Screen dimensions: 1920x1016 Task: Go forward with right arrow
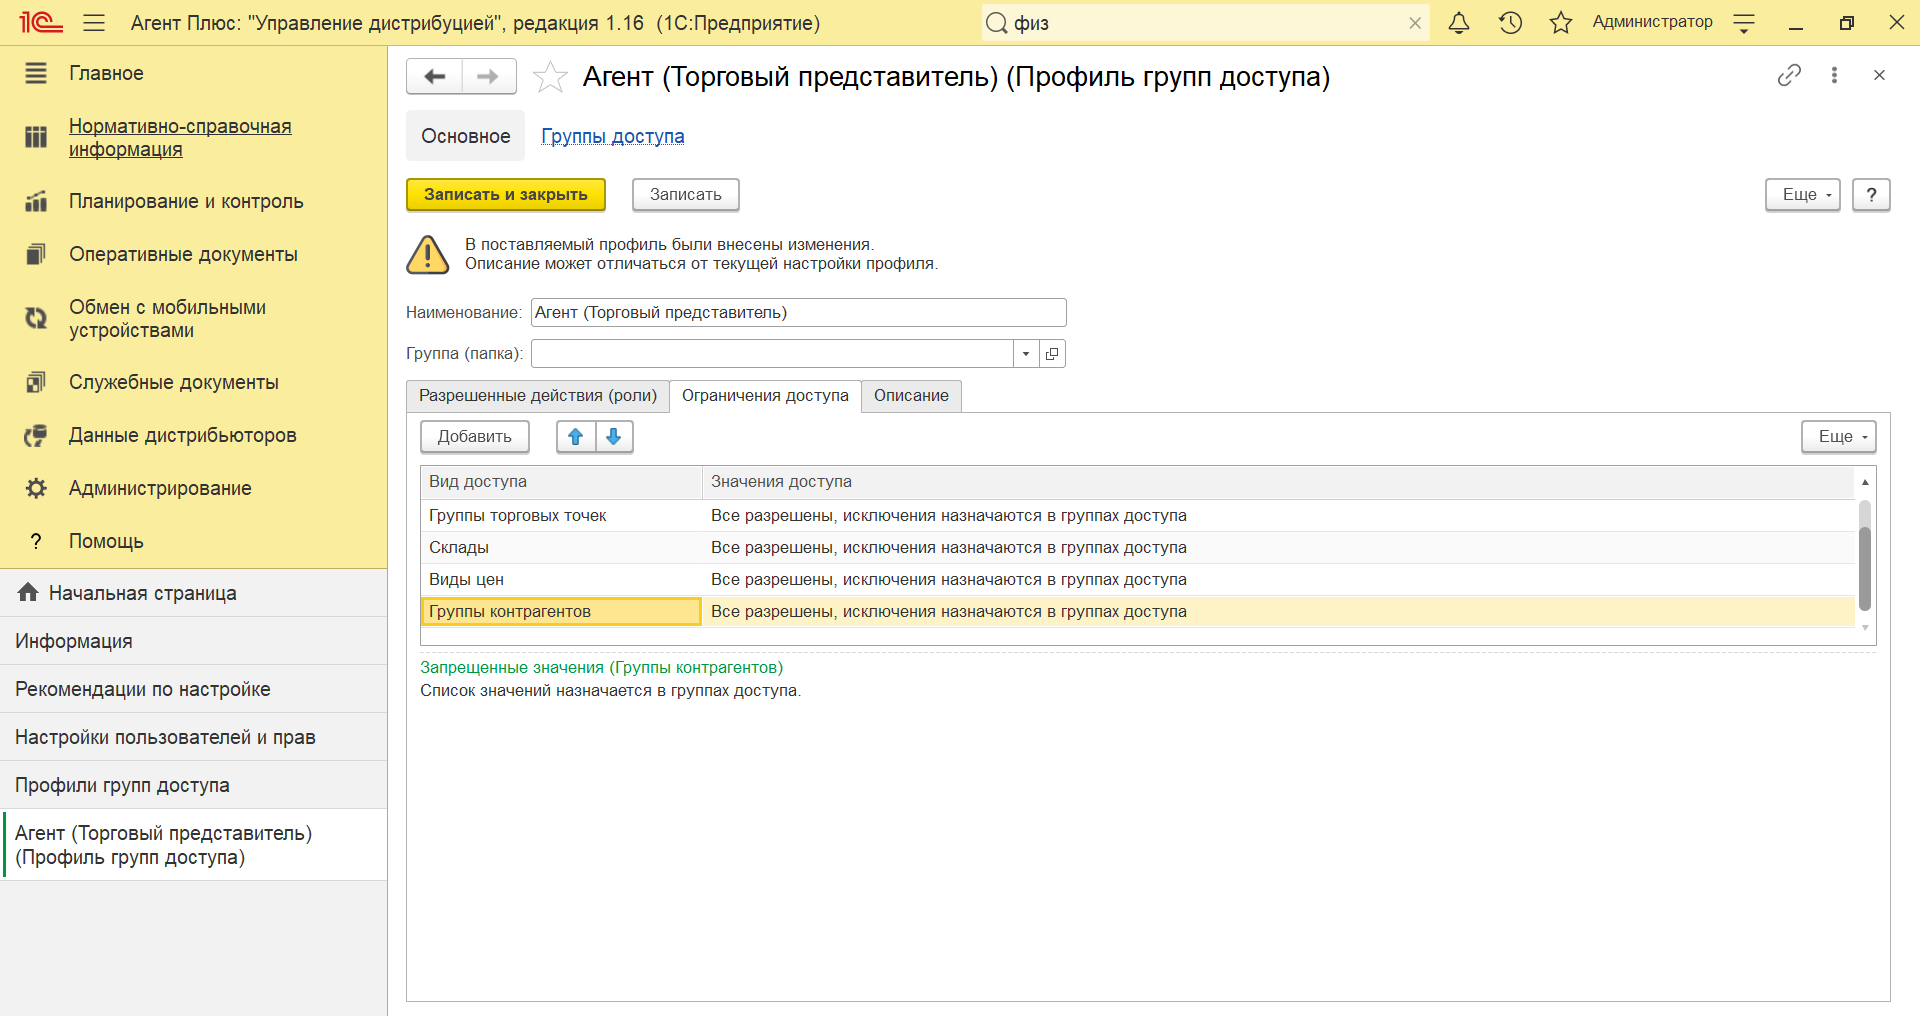pyautogui.click(x=489, y=76)
